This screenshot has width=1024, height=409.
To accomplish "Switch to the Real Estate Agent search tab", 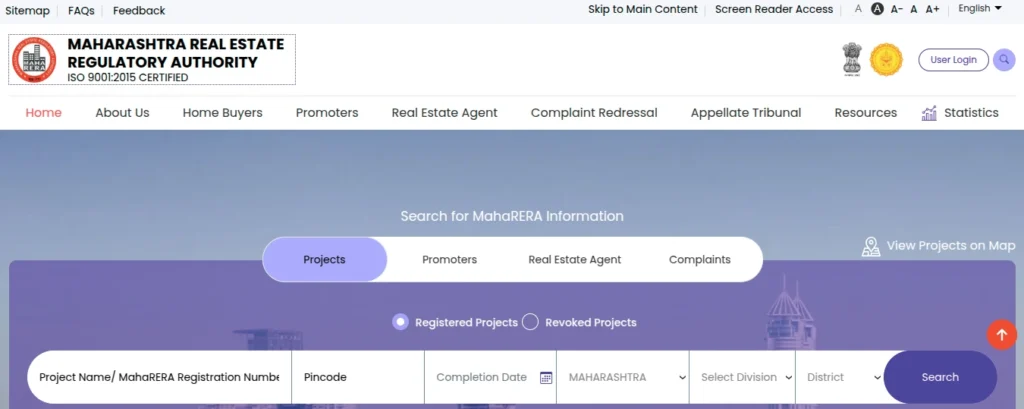I will coord(575,259).
